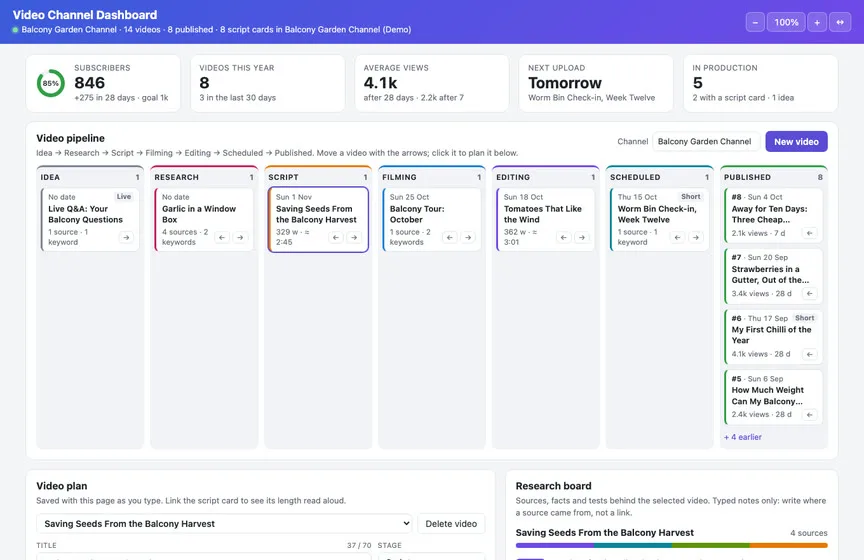
Task: Open My First Chilli of the Year card
Action: coord(771,335)
